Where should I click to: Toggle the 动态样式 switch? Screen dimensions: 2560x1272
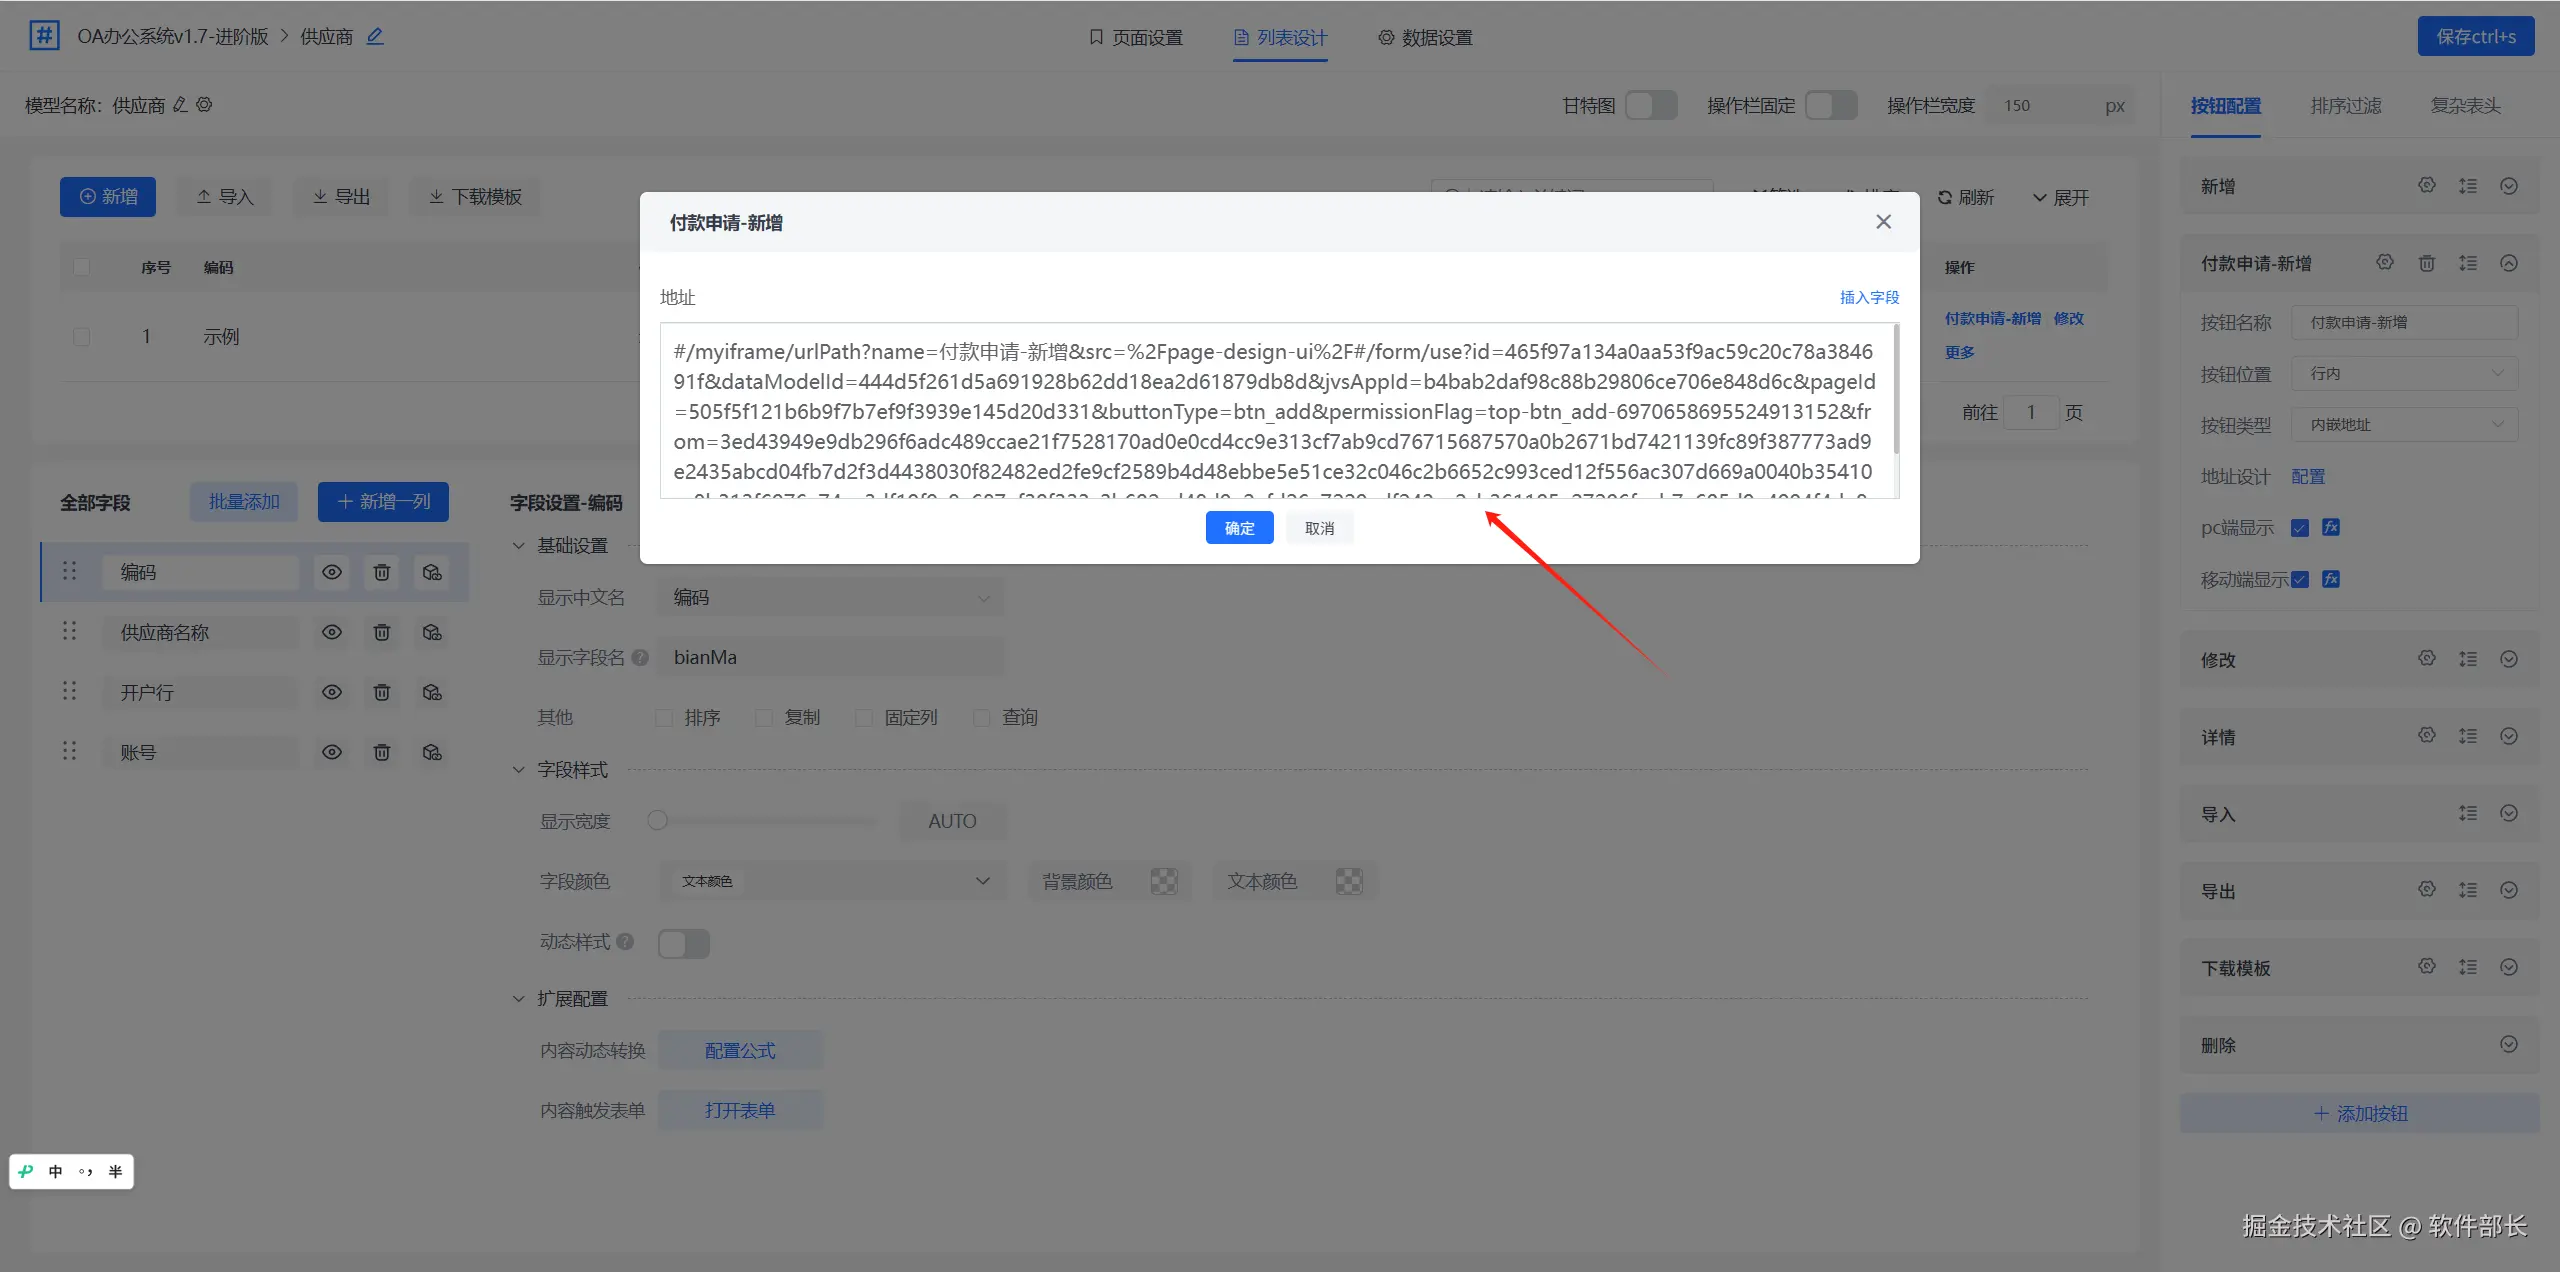(684, 943)
